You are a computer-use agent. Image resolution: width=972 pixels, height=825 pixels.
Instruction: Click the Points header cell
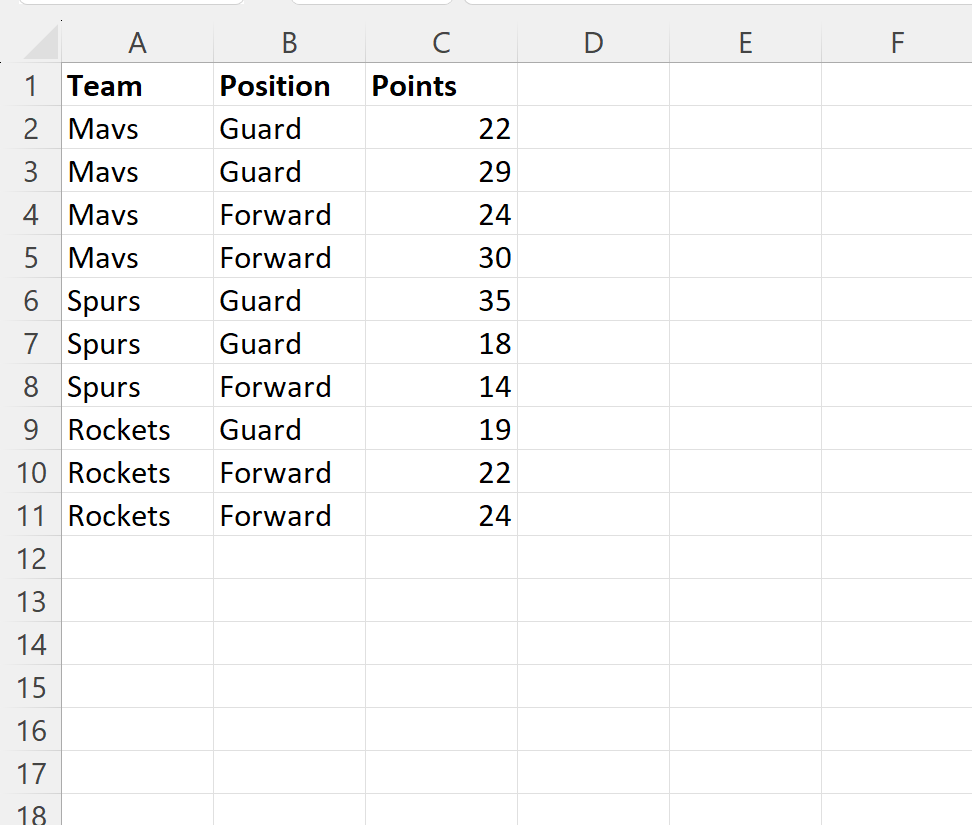[x=441, y=86]
